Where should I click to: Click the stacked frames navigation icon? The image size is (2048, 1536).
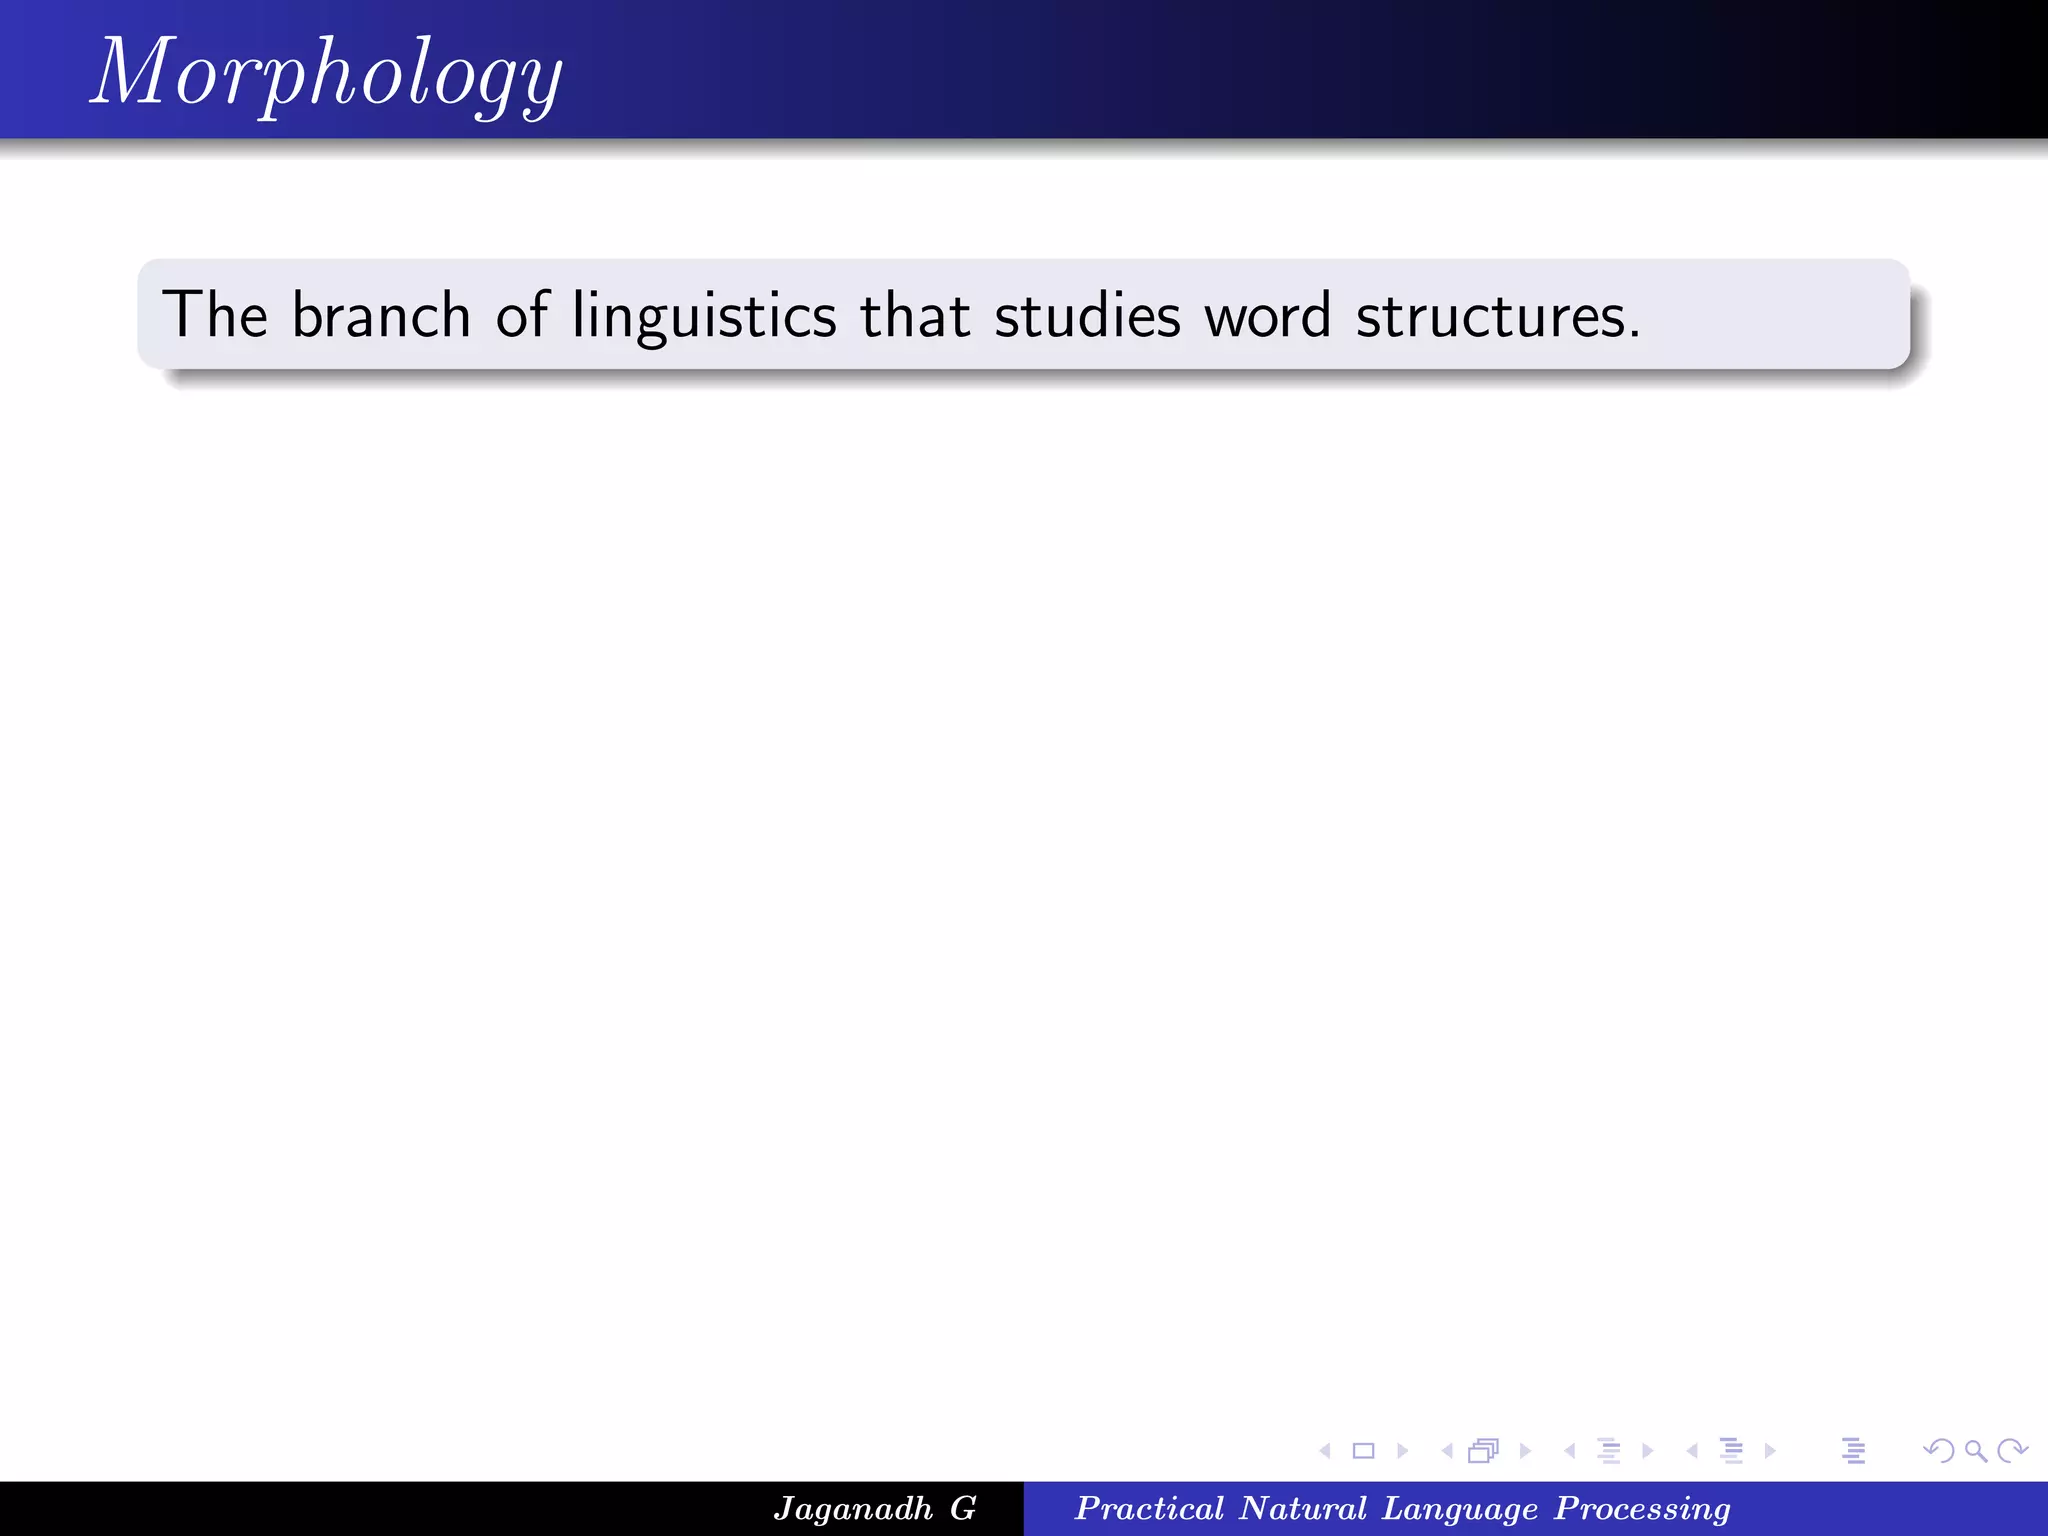(1484, 1450)
